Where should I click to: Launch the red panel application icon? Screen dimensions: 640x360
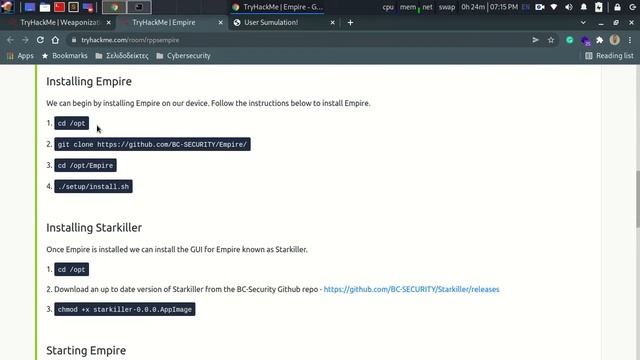tap(60, 7)
